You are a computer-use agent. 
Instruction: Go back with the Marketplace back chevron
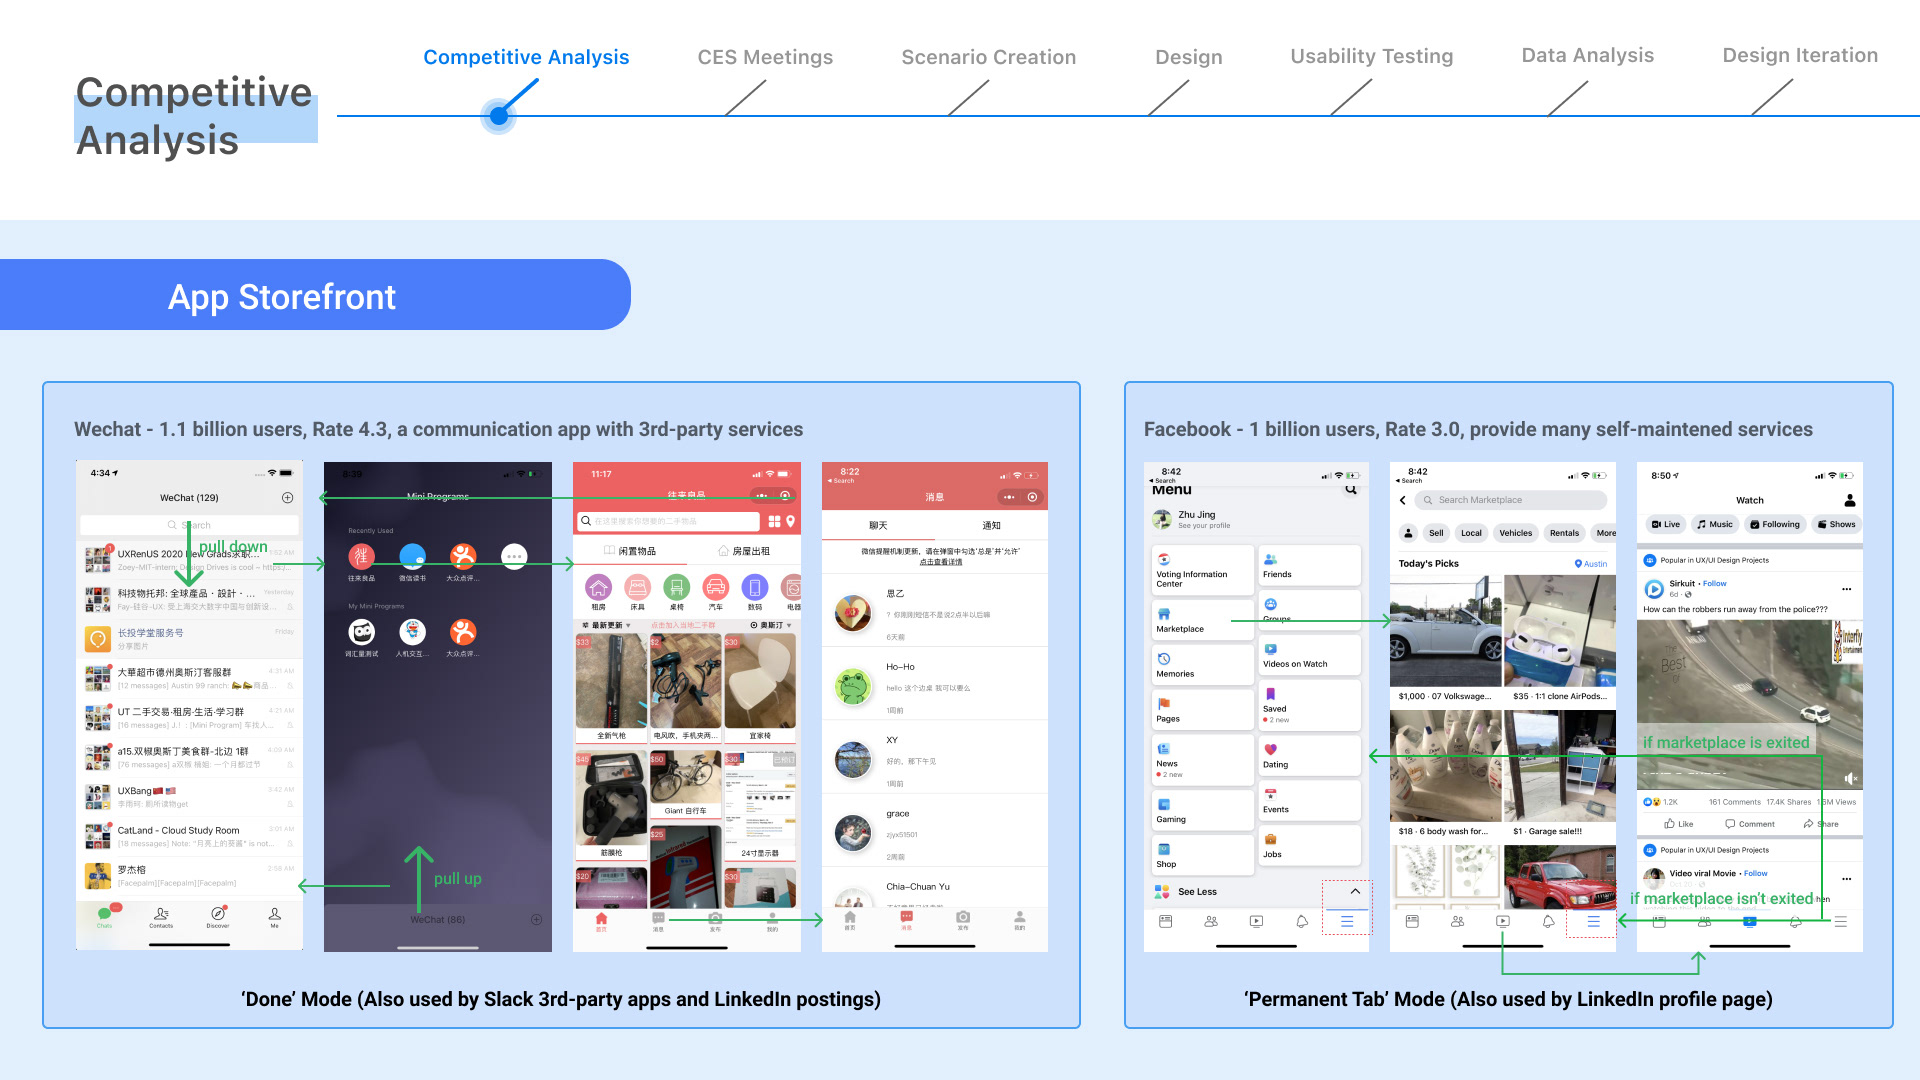point(1403,500)
